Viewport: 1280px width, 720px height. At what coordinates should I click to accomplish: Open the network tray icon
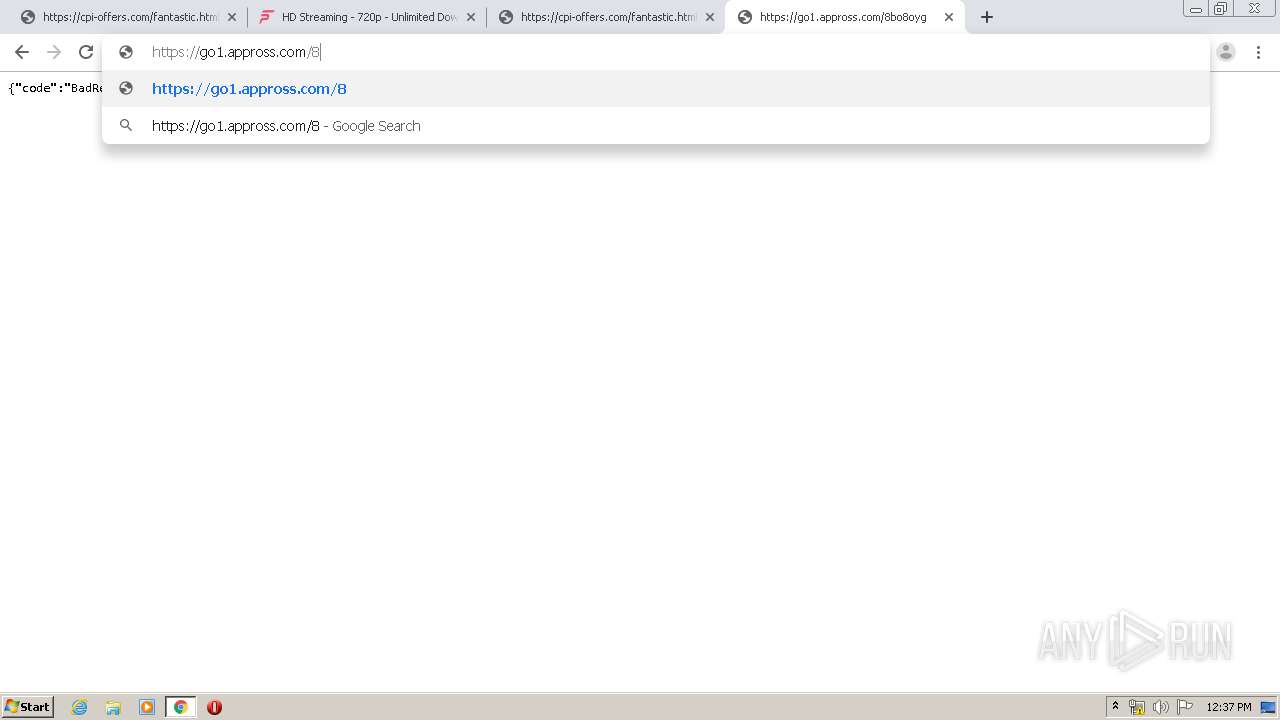[x=1137, y=707]
